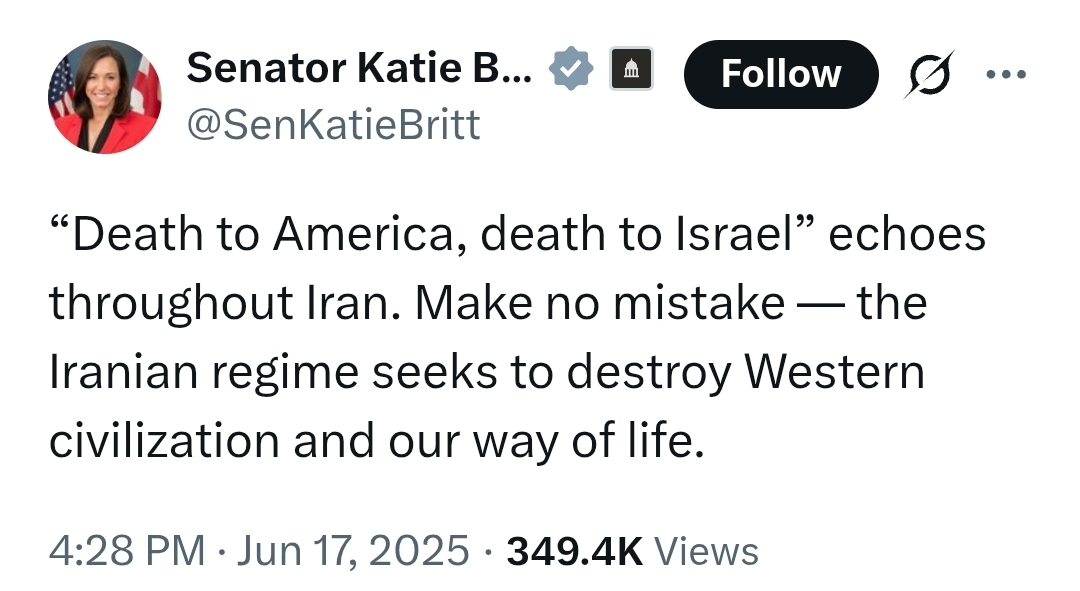
Task: Click "civilization and our way of life" line
Action: pos(377,441)
